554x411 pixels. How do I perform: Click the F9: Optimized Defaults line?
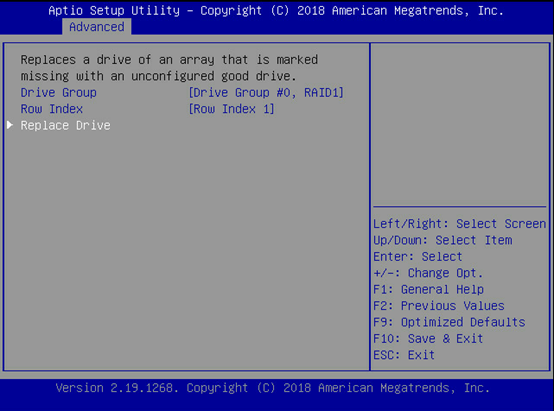(449, 322)
